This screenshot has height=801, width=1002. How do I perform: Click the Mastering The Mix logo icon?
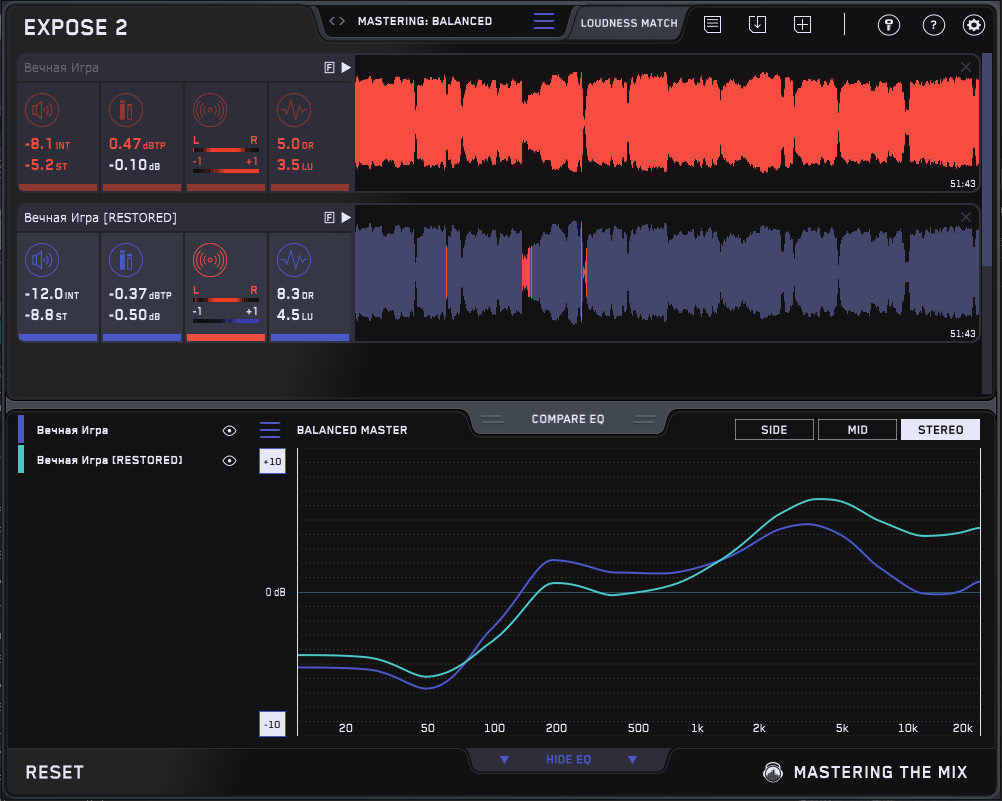(773, 772)
